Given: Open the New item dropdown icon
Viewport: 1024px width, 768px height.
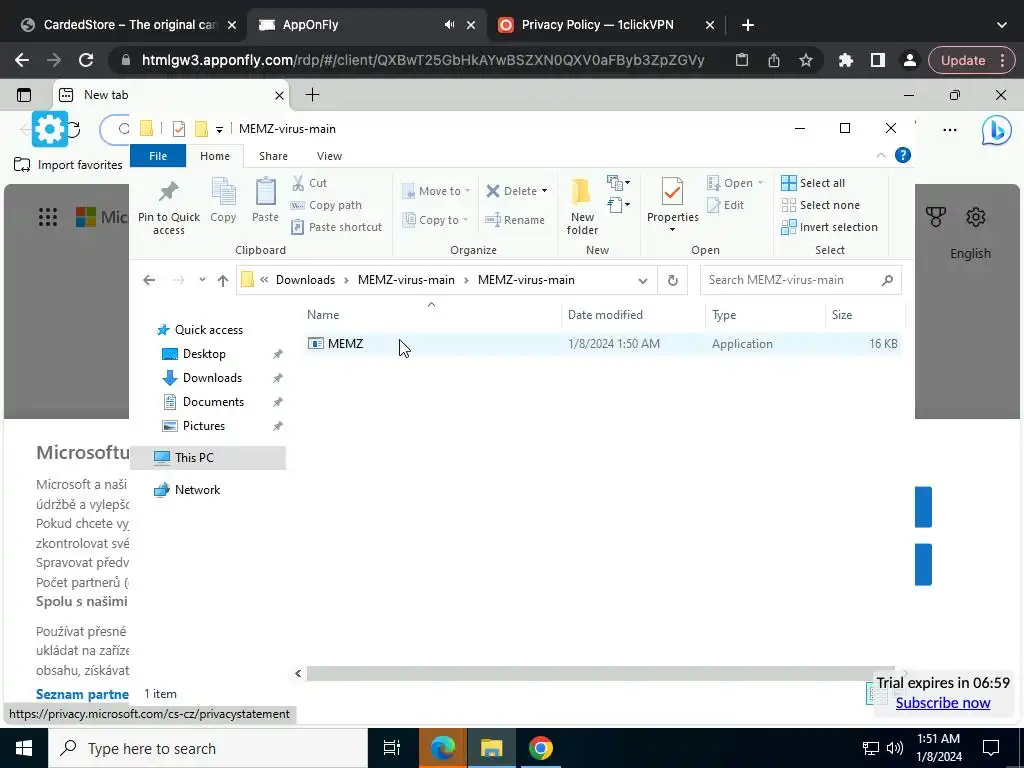Looking at the screenshot, I should pos(618,182).
